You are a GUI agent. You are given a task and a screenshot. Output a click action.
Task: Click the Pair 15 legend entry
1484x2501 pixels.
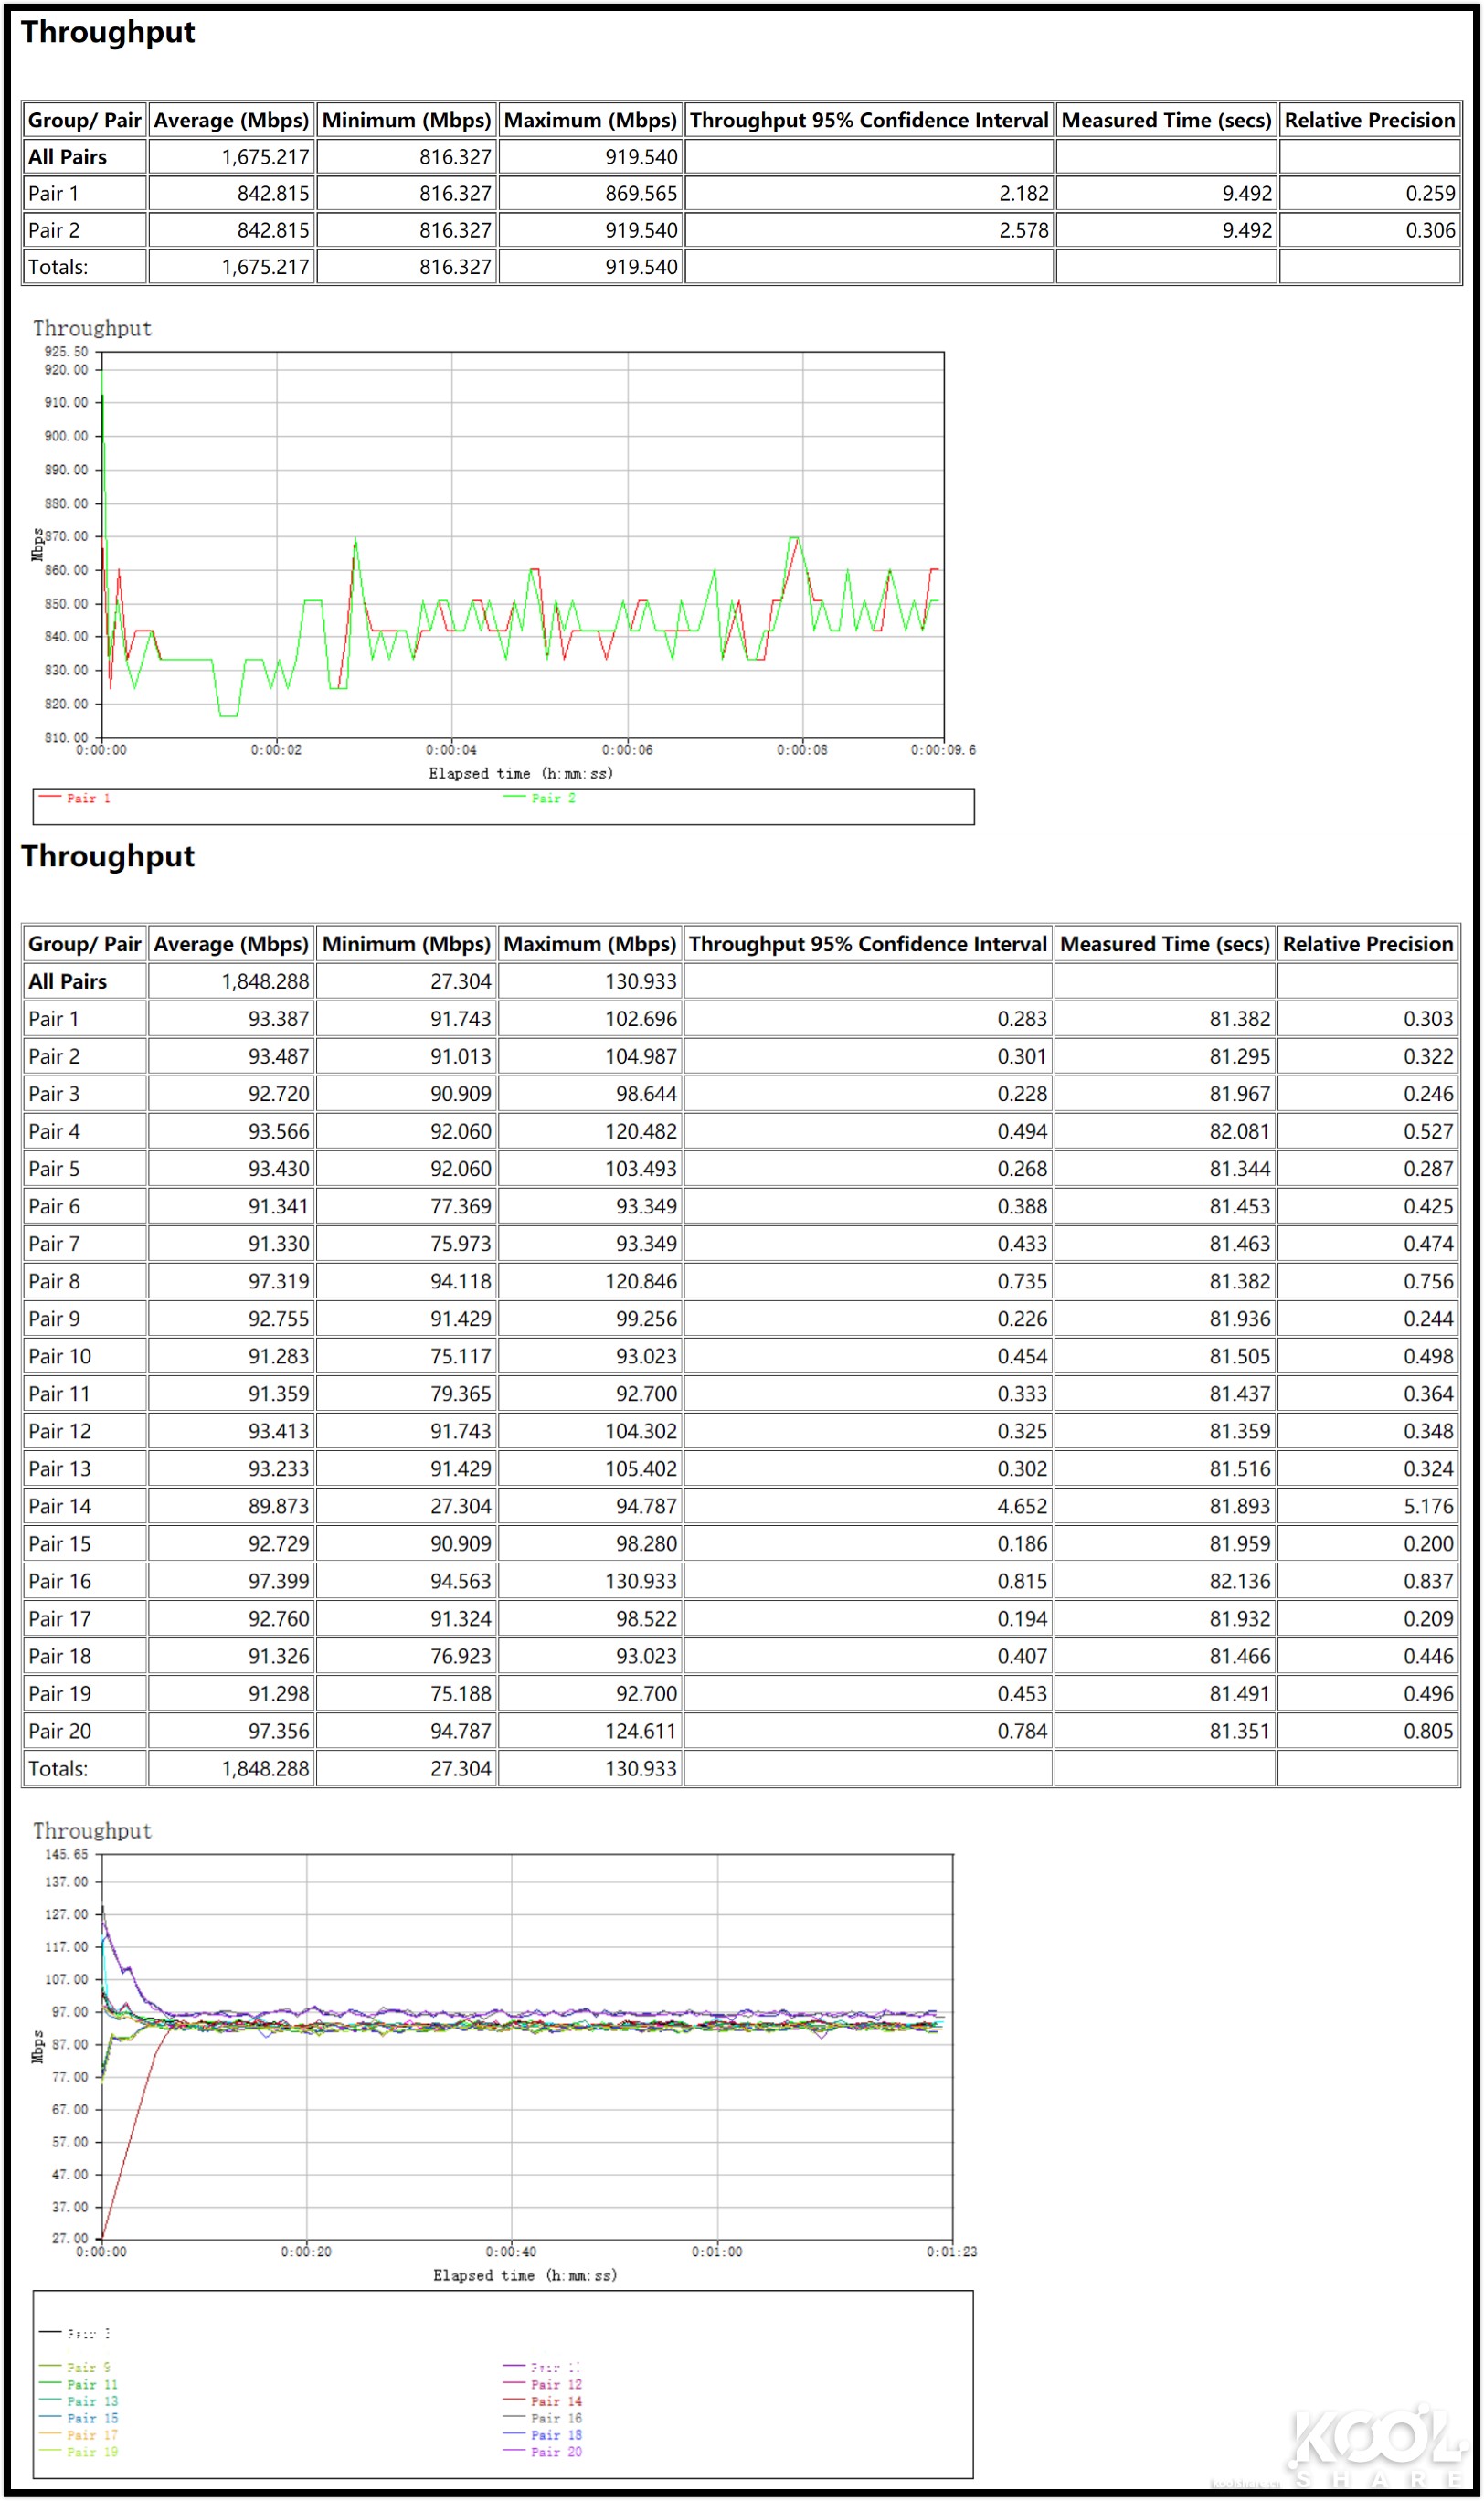(79, 2419)
